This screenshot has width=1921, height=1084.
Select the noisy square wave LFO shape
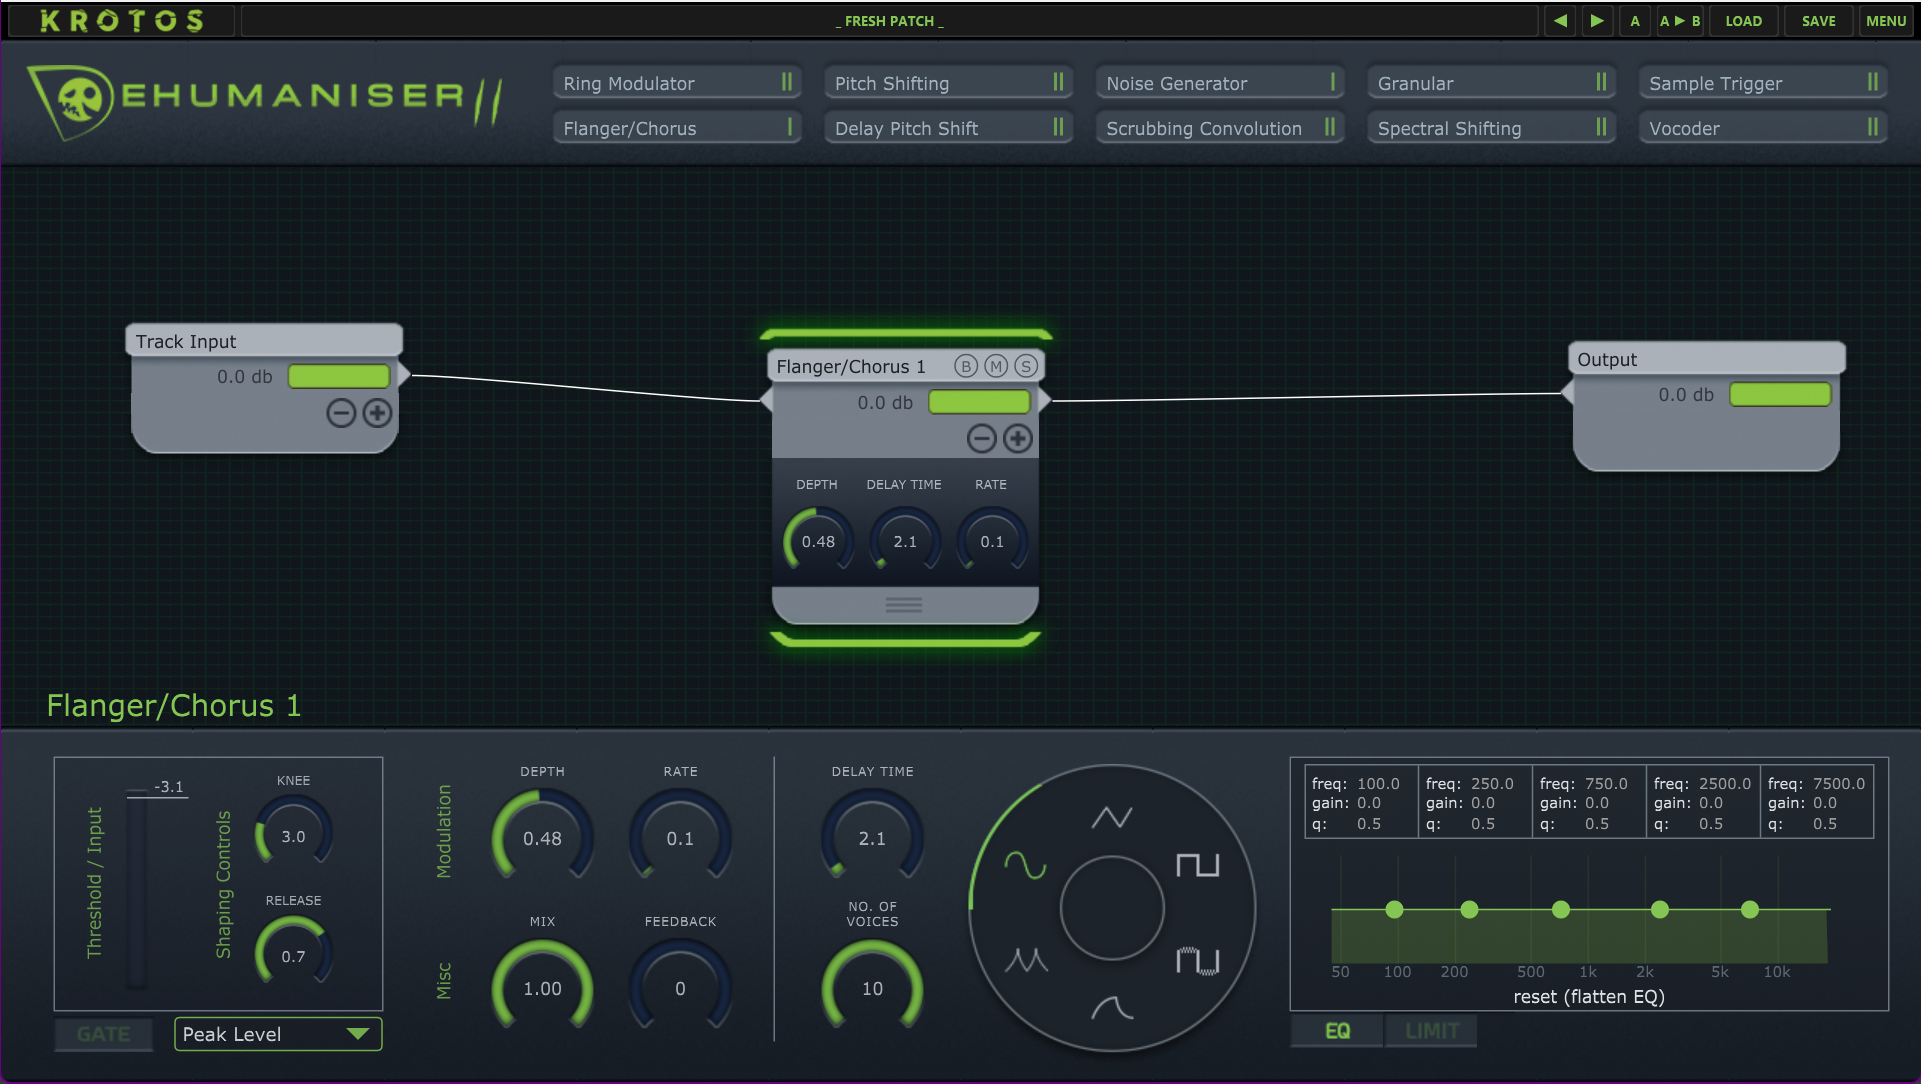click(1197, 961)
